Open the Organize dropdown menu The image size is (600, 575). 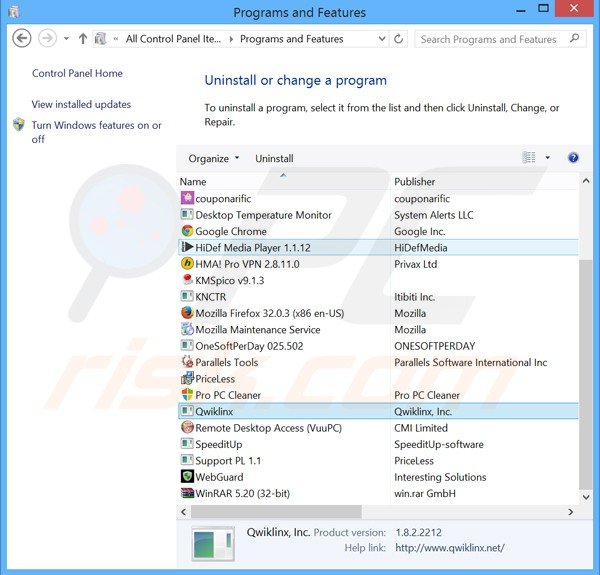pyautogui.click(x=214, y=158)
